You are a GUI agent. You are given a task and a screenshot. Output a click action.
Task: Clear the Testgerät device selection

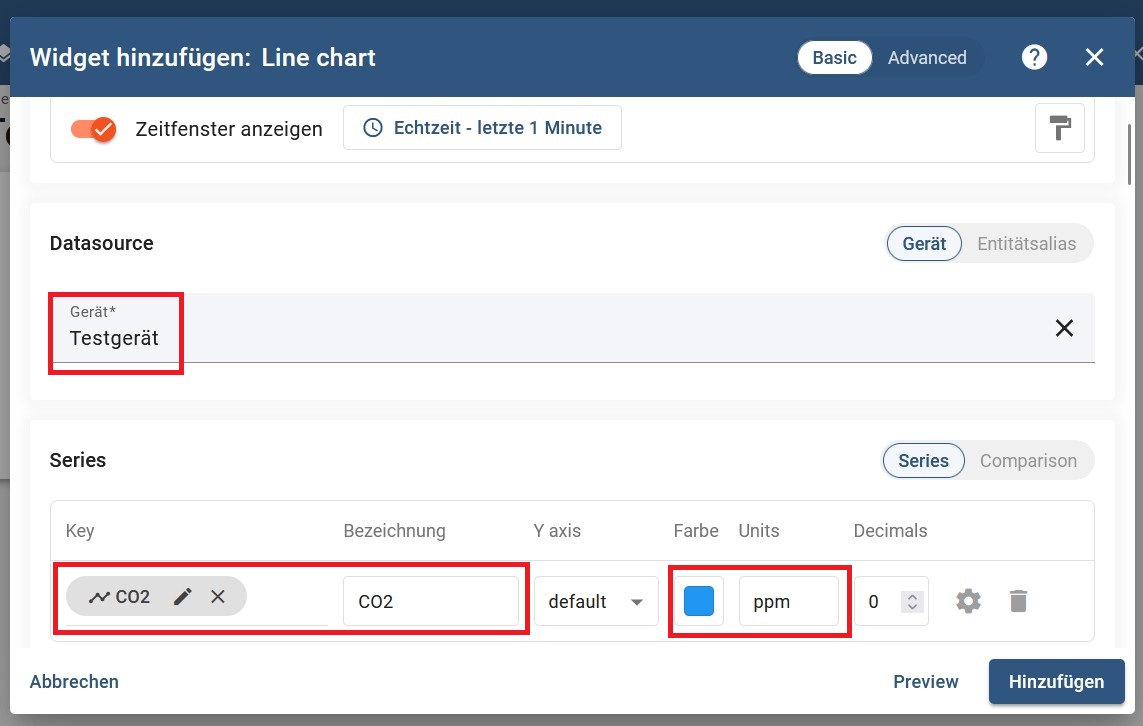(1064, 328)
